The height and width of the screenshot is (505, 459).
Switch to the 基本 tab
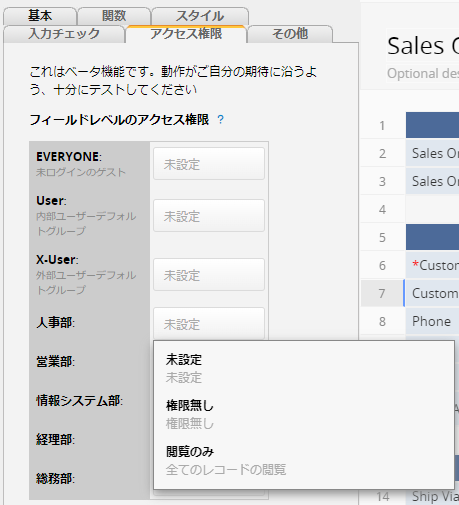pos(40,16)
